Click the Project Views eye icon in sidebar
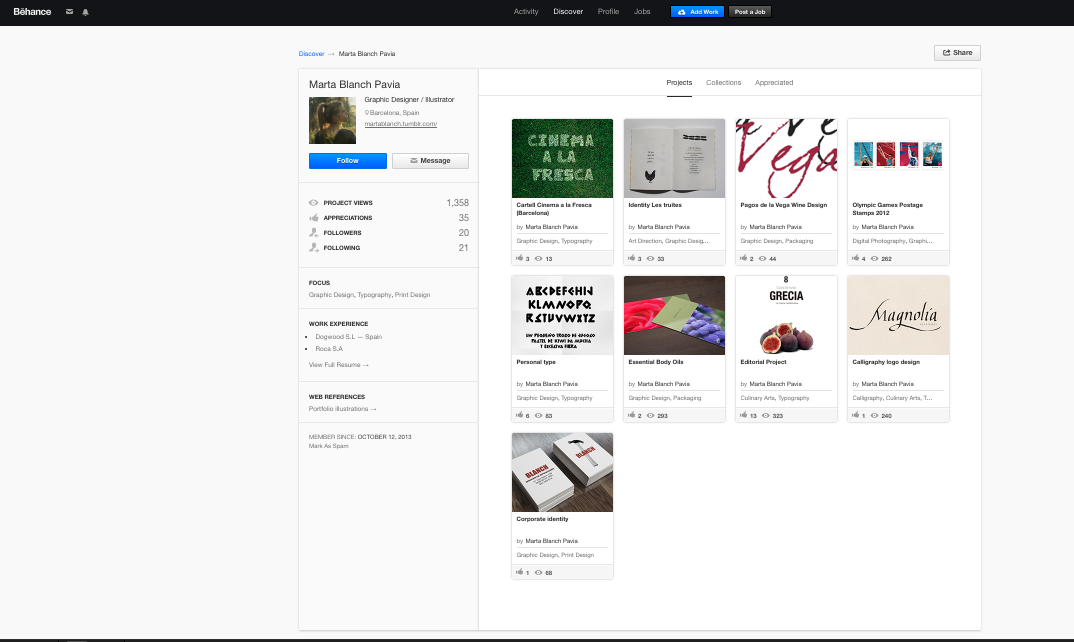The image size is (1074, 642). coord(314,203)
